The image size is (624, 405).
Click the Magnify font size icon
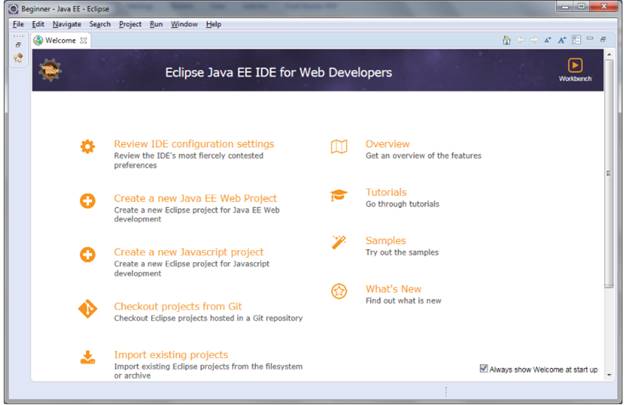click(562, 40)
